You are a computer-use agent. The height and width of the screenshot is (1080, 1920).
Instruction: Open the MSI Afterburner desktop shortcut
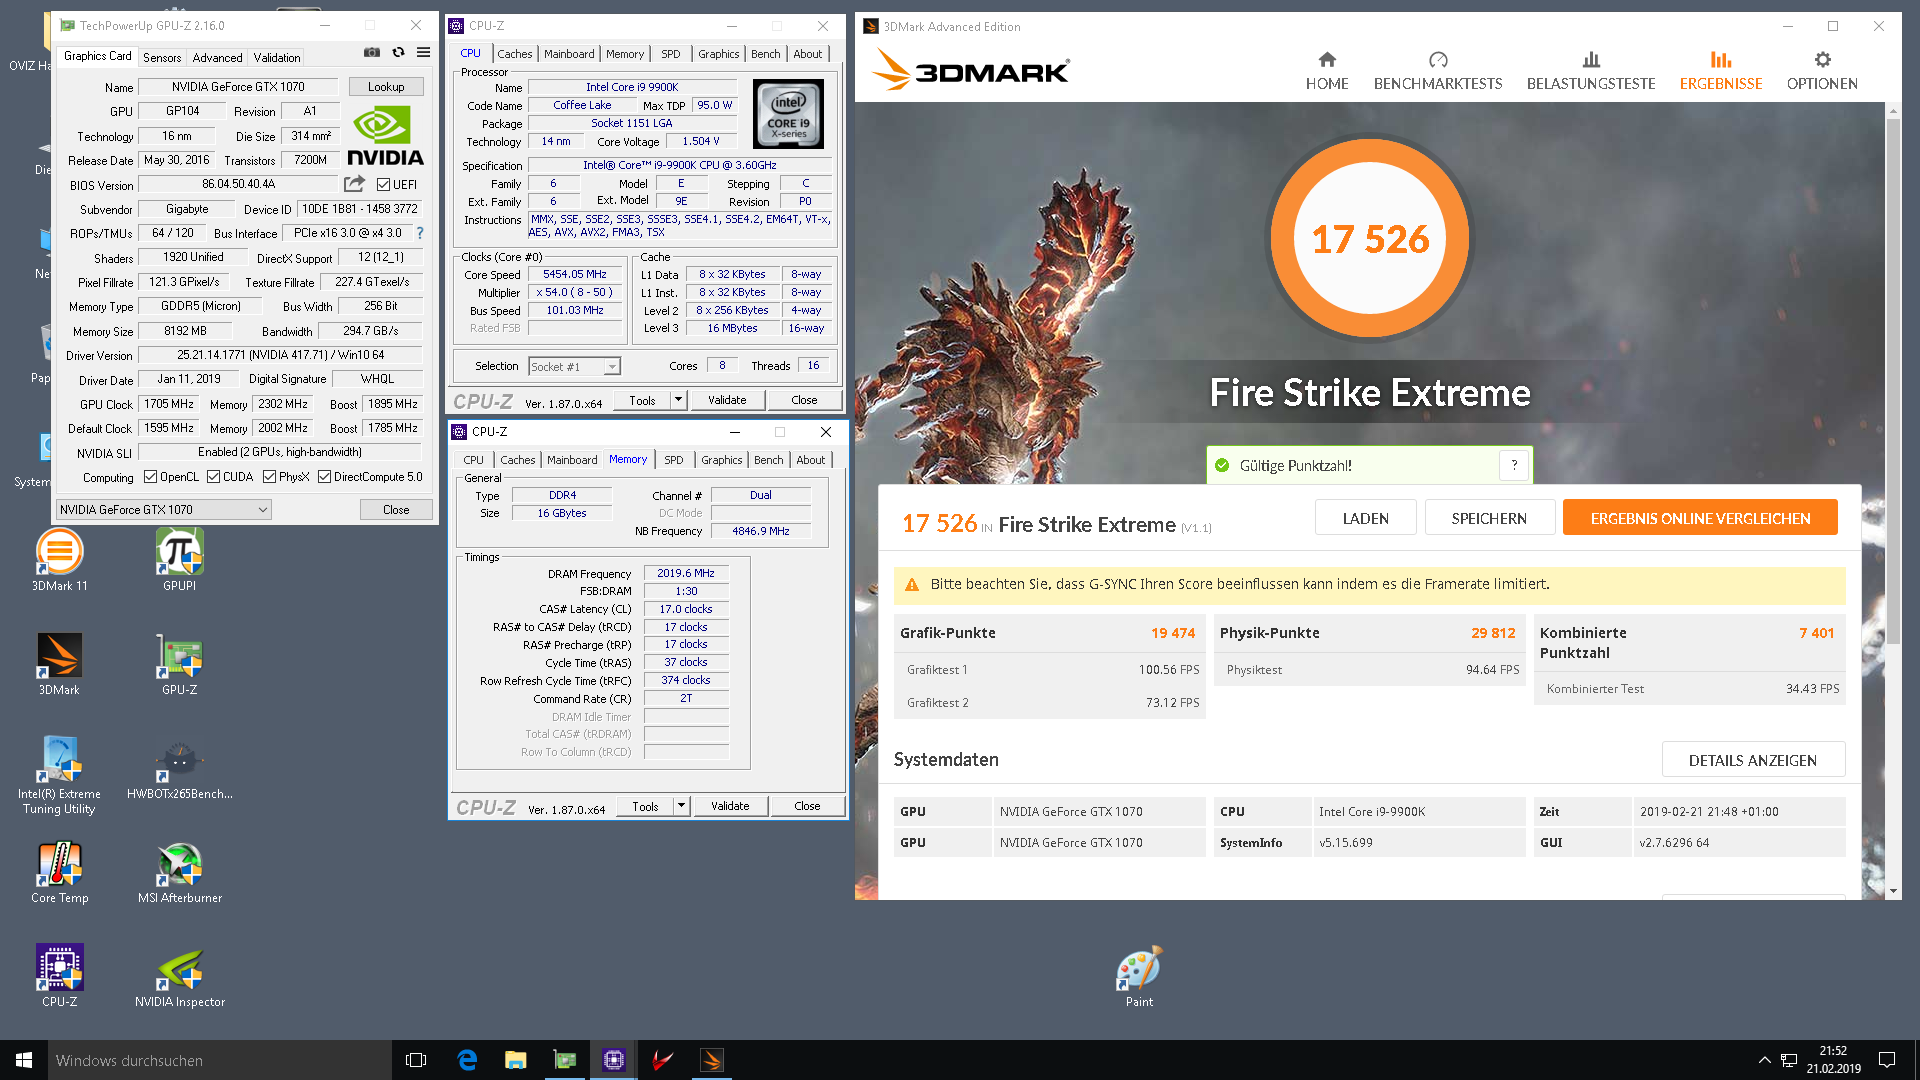pos(180,873)
